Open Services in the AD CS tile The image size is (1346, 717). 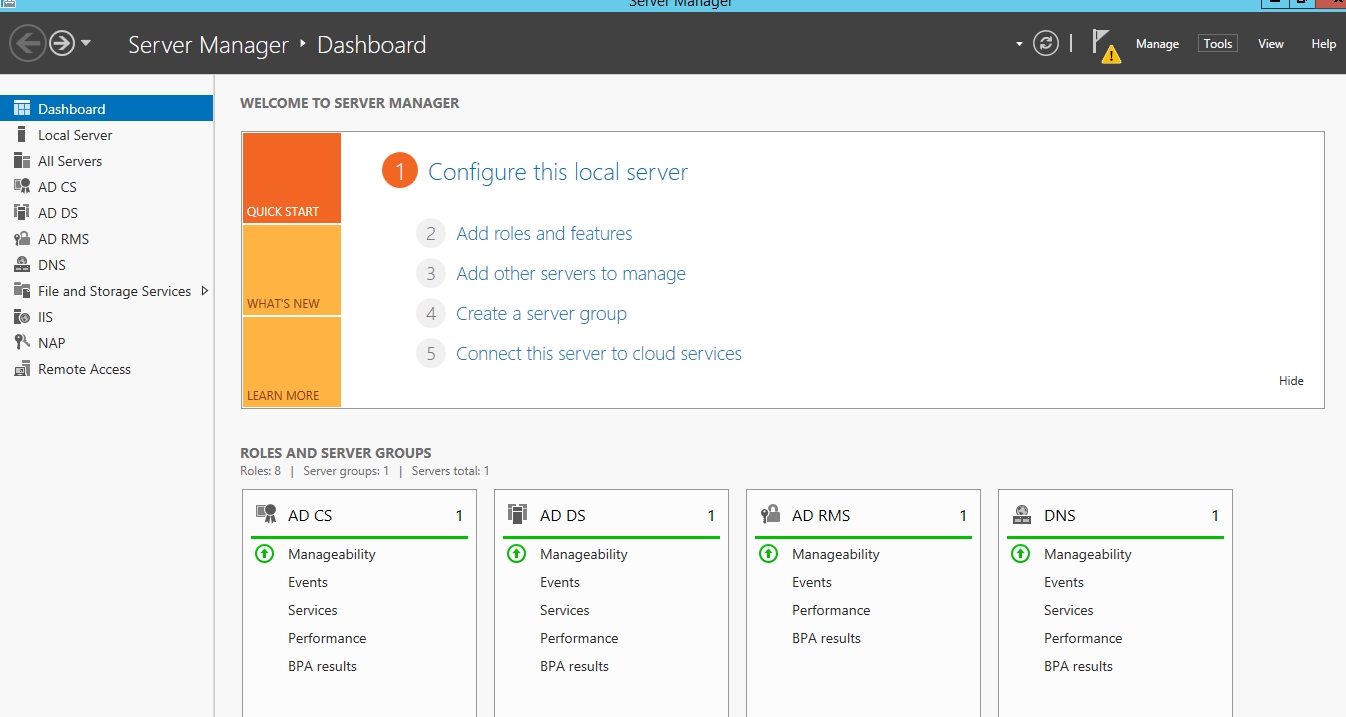[x=313, y=610]
